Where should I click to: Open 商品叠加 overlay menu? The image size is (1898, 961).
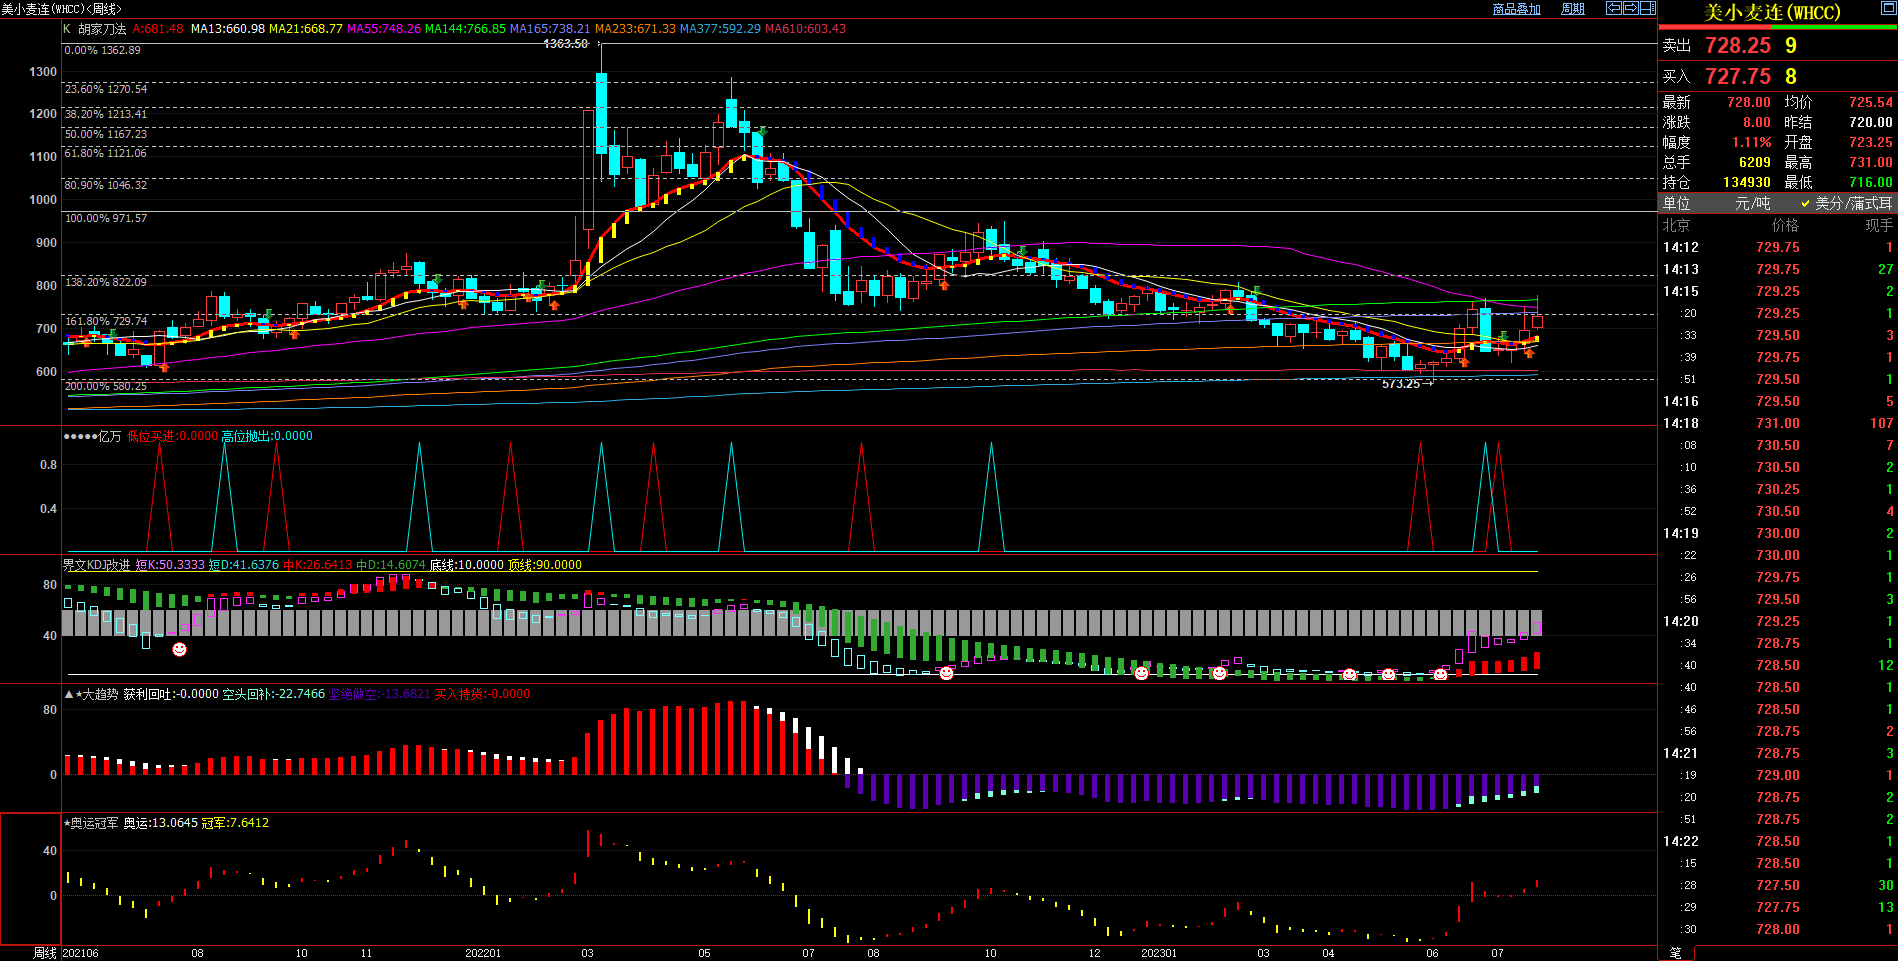tap(1516, 9)
